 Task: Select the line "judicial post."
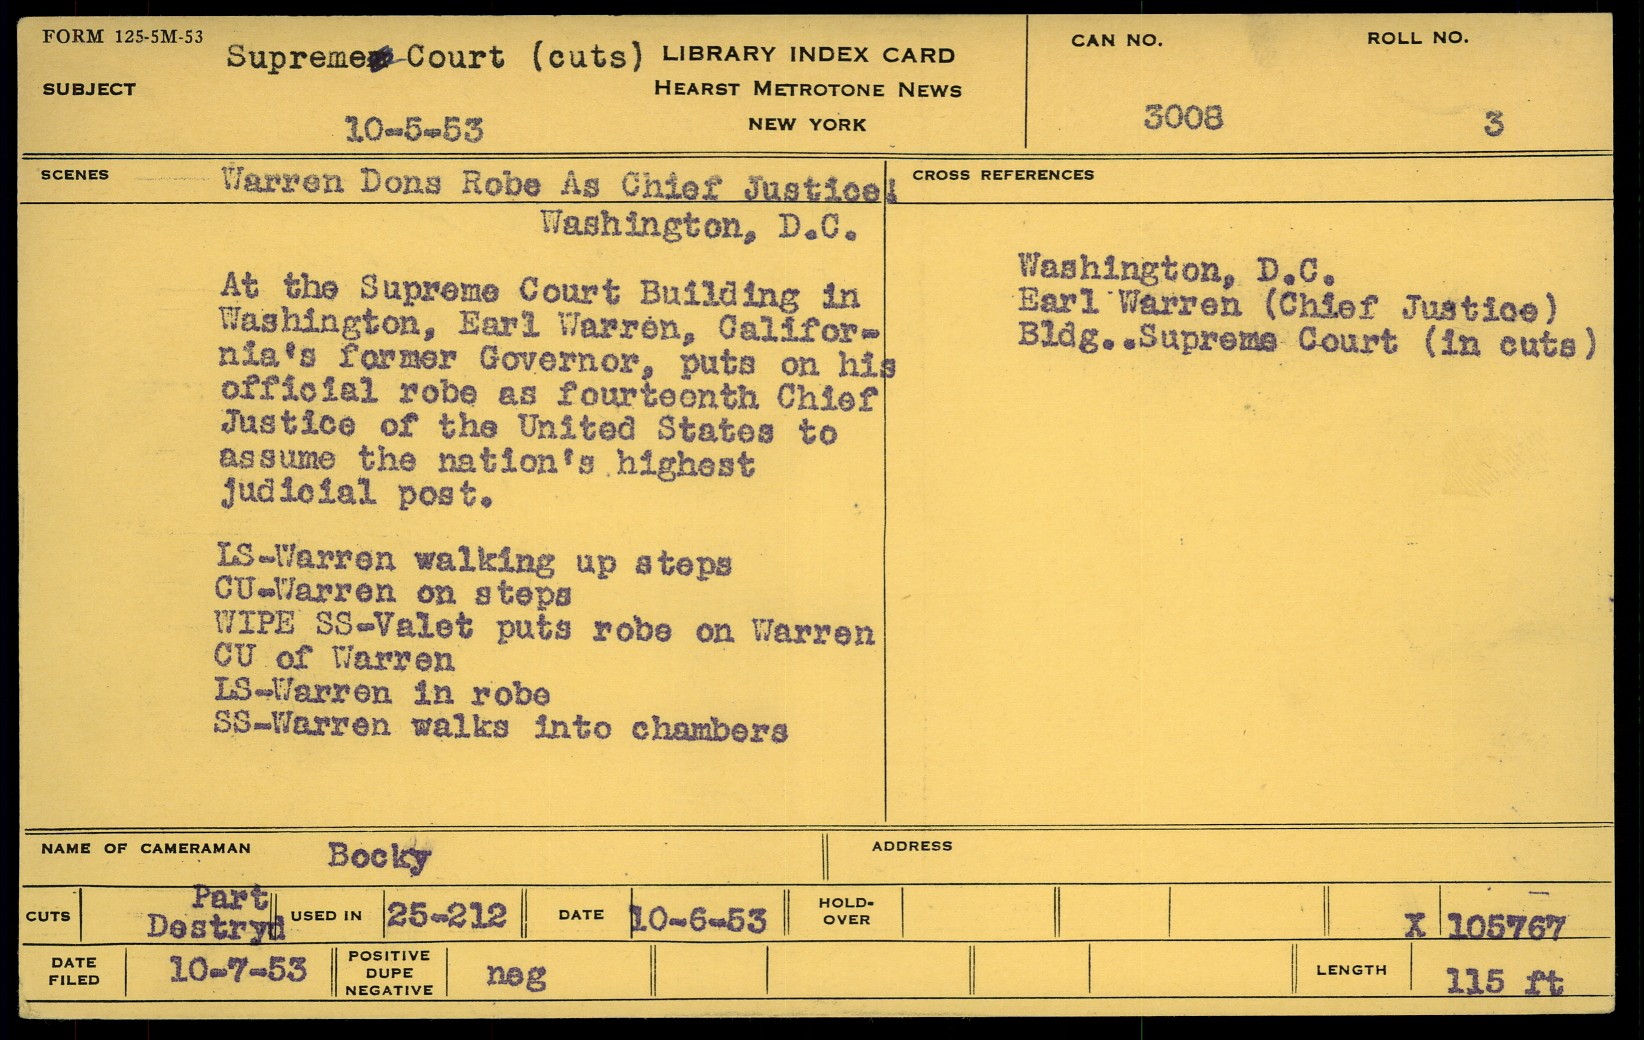pyautogui.click(x=356, y=493)
